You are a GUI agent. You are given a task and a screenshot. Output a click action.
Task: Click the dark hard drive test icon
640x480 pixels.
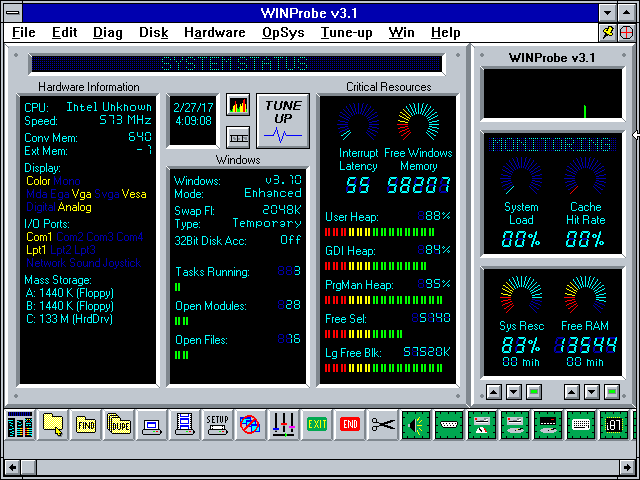click(x=548, y=425)
